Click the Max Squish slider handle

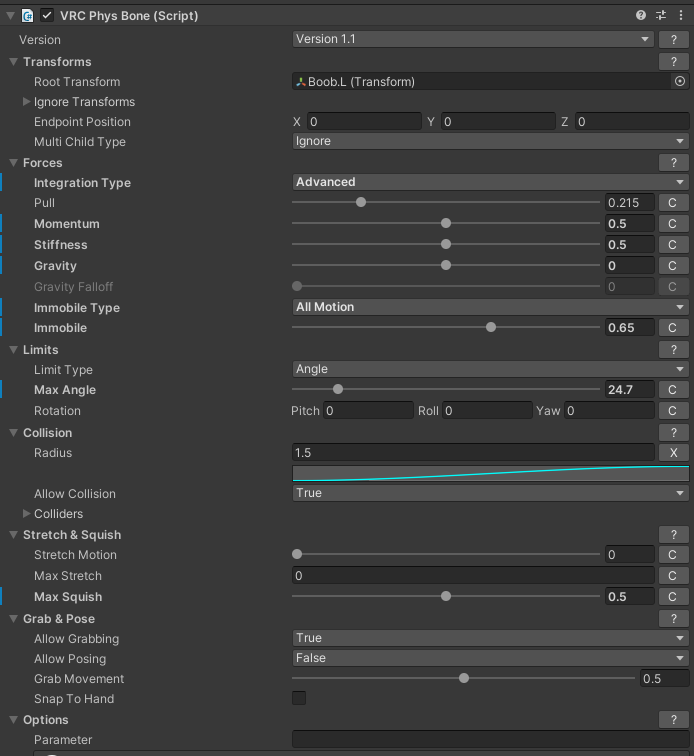(x=446, y=596)
